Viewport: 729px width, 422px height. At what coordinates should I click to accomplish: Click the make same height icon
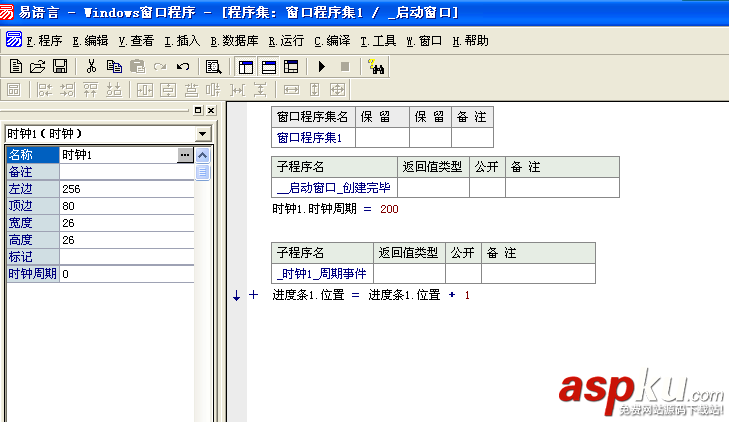click(x=315, y=90)
